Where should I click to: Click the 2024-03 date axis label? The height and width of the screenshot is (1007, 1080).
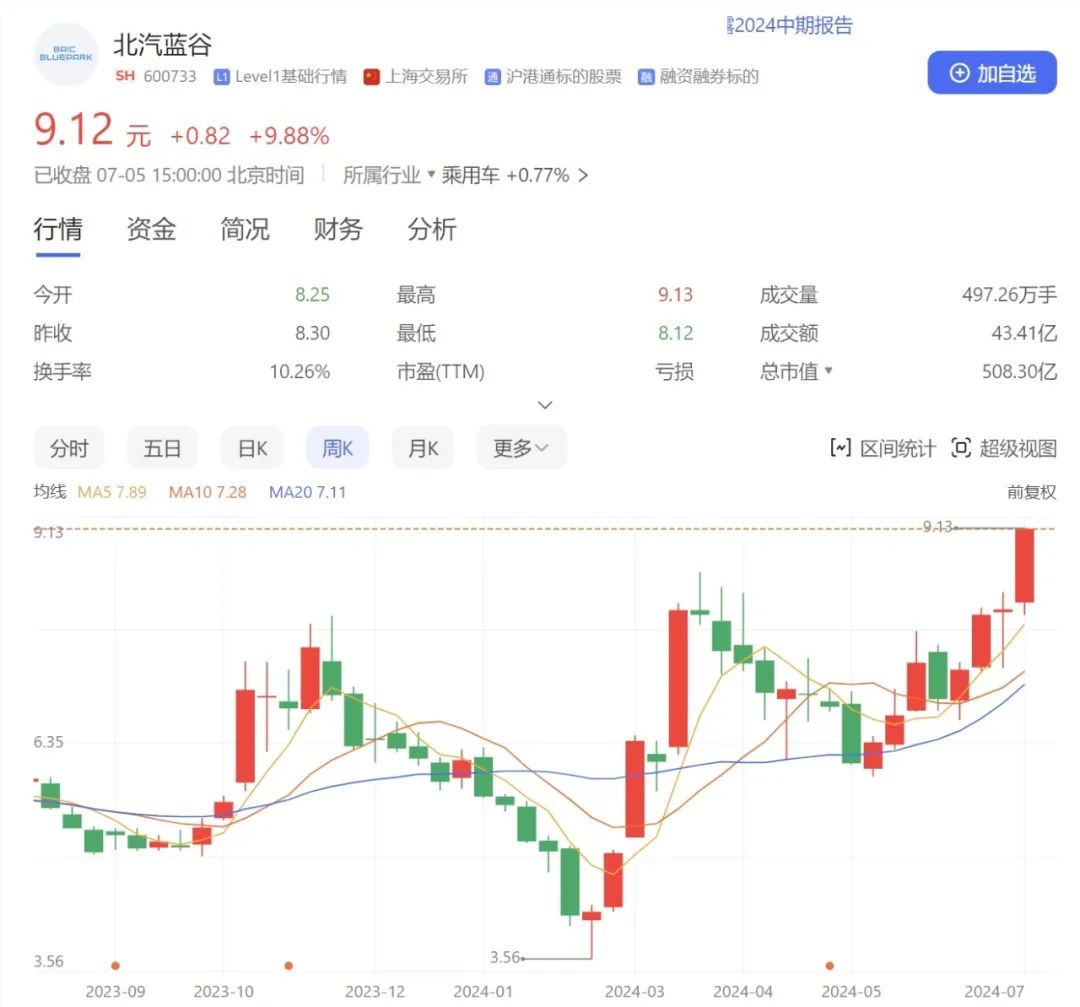(634, 991)
